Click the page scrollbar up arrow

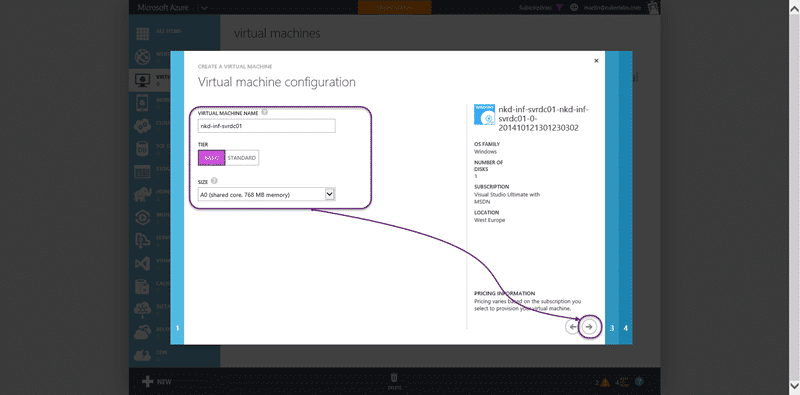click(795, 4)
